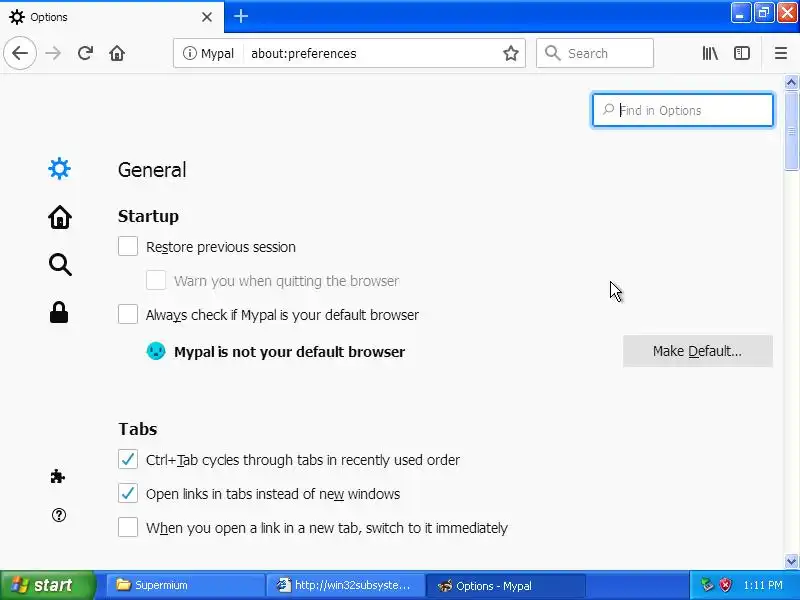Click the Tabs section heading
800x600 pixels.
[x=138, y=429]
